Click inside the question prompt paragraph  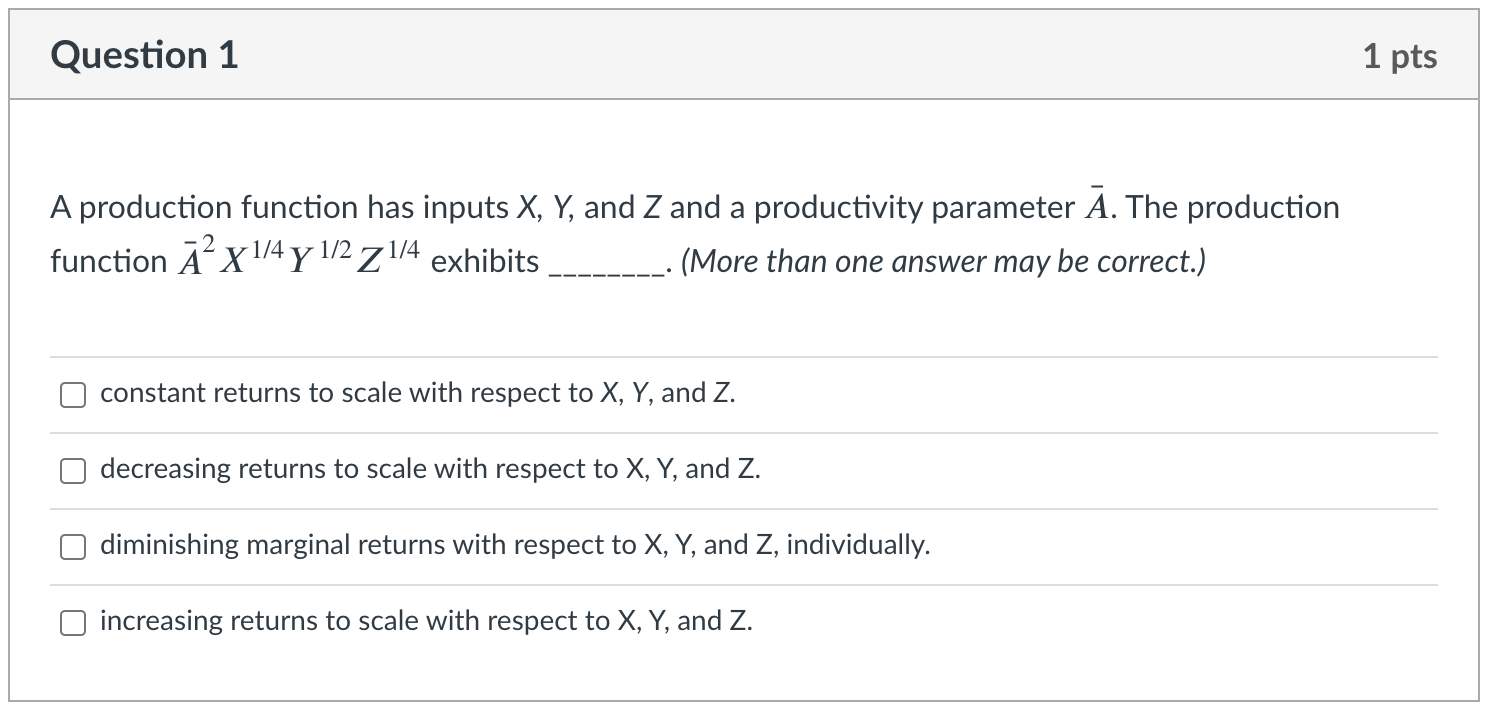click(600, 207)
